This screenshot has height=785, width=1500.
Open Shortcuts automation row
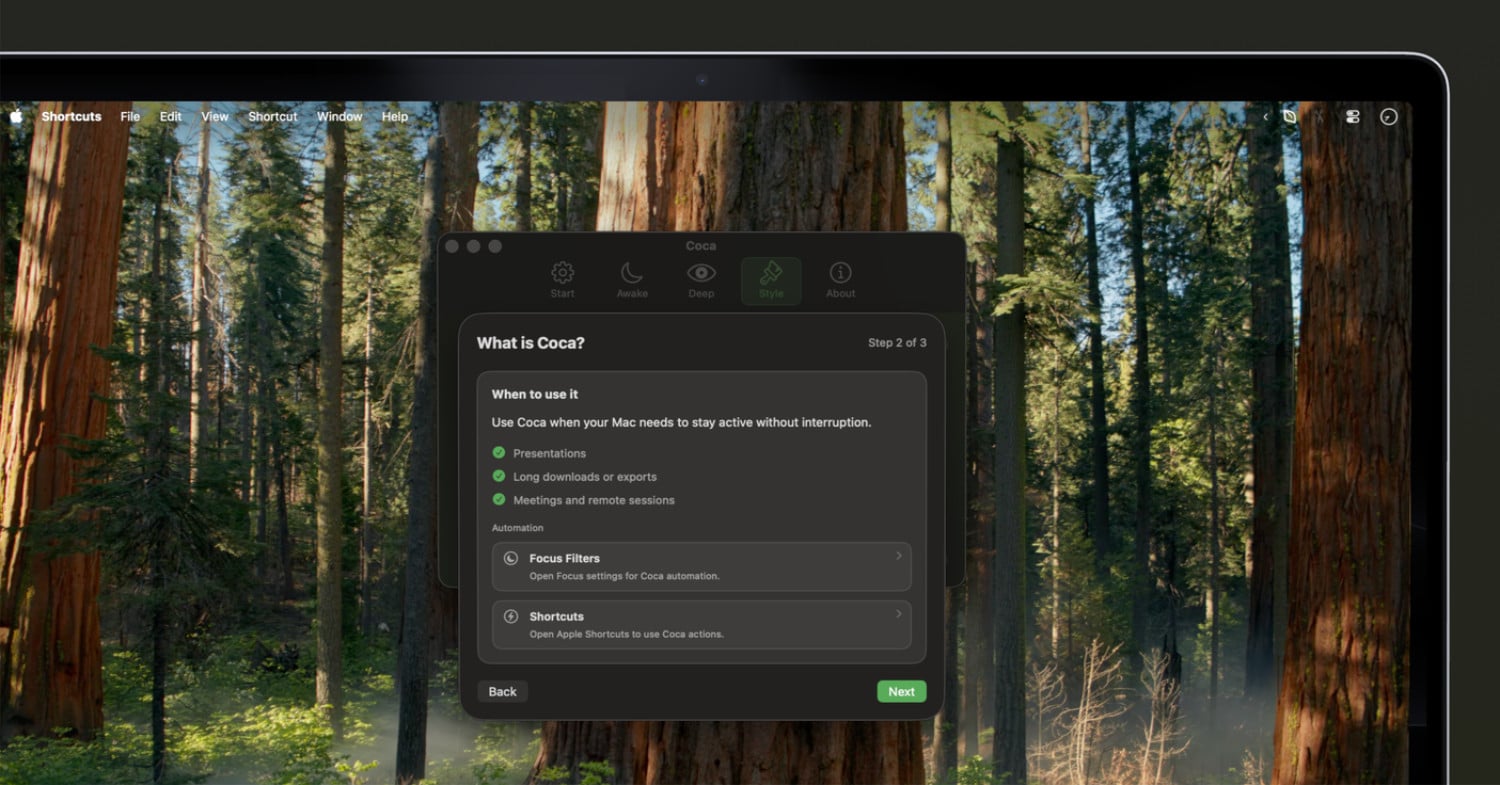(702, 625)
